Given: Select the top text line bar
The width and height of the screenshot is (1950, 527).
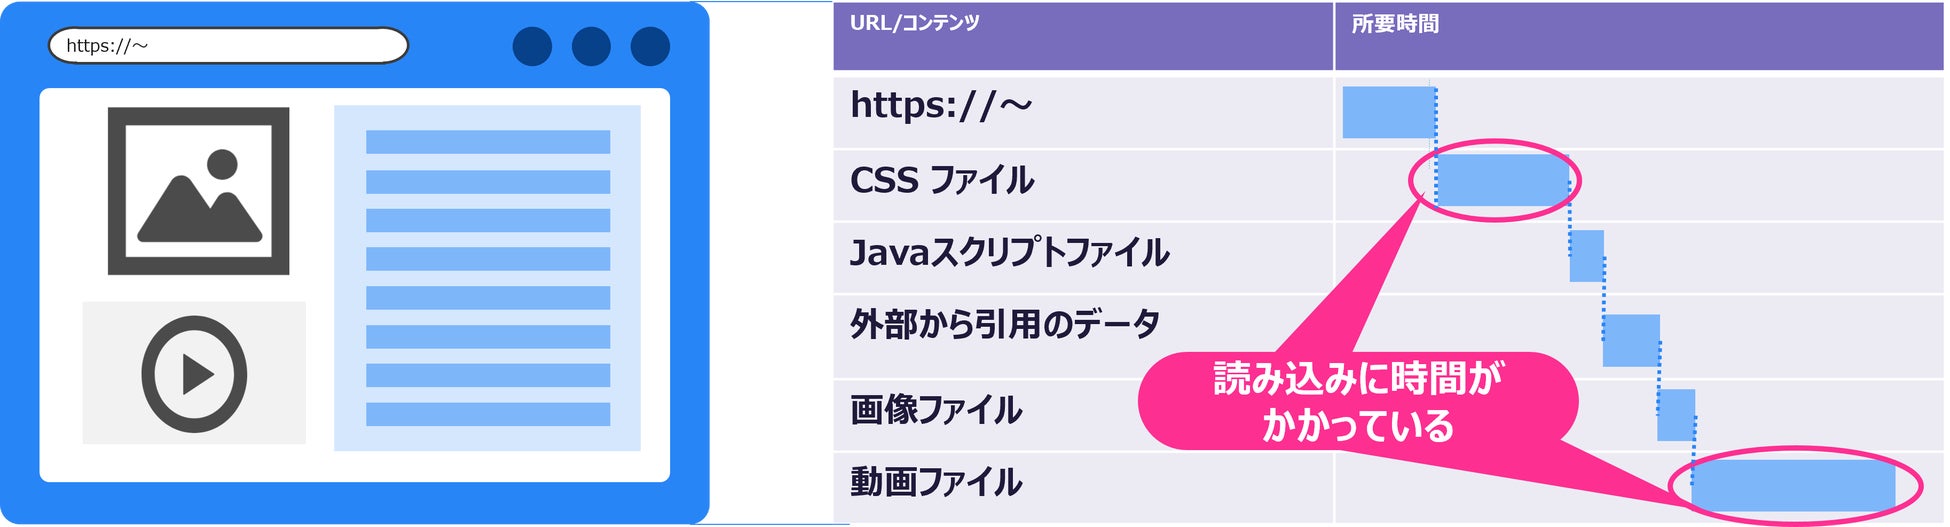Looking at the screenshot, I should pyautogui.click(x=487, y=142).
